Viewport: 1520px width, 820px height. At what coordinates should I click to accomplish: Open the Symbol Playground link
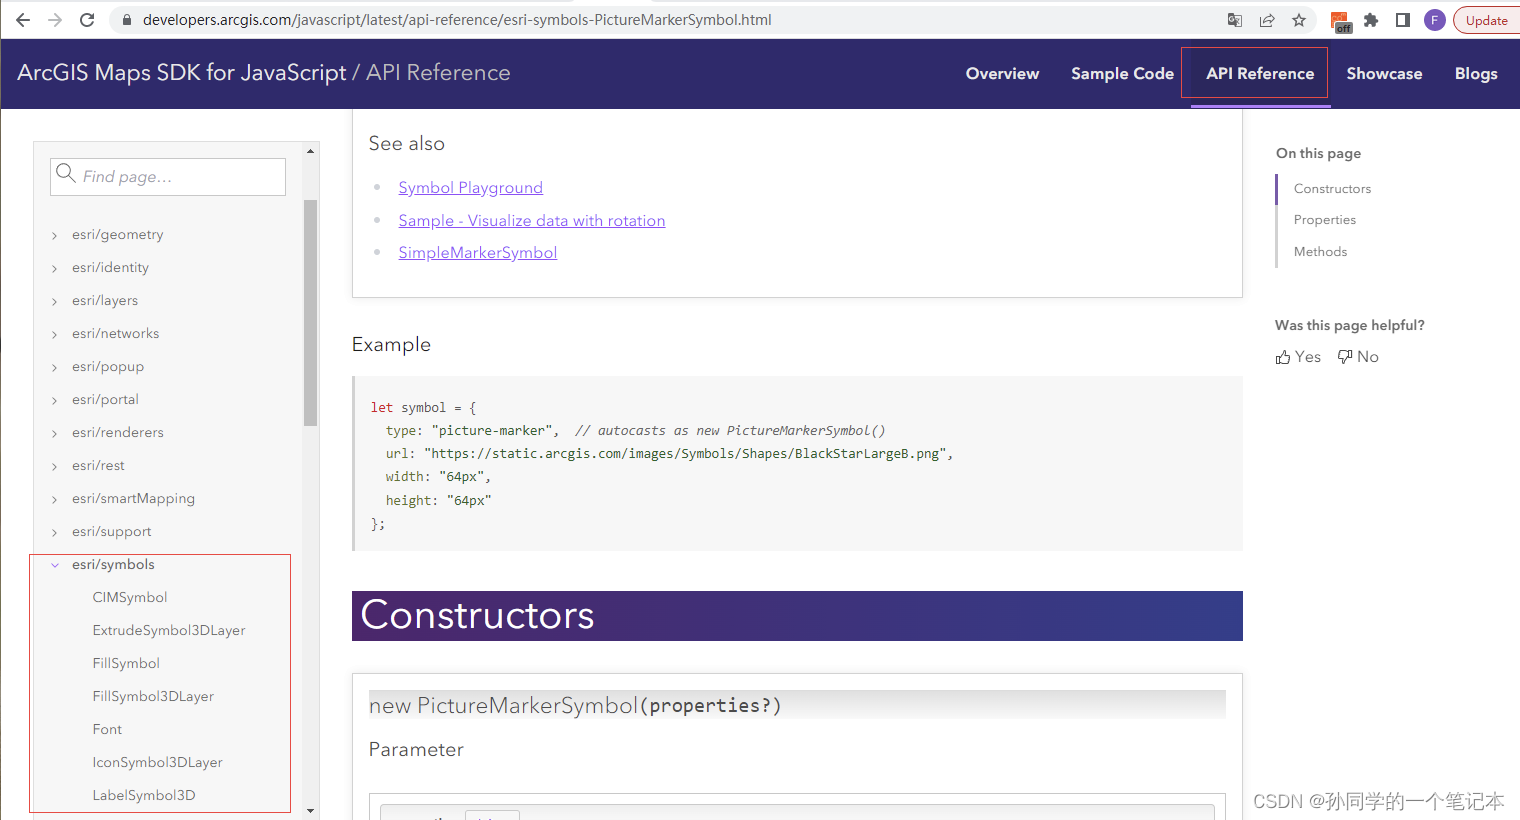[x=470, y=188]
